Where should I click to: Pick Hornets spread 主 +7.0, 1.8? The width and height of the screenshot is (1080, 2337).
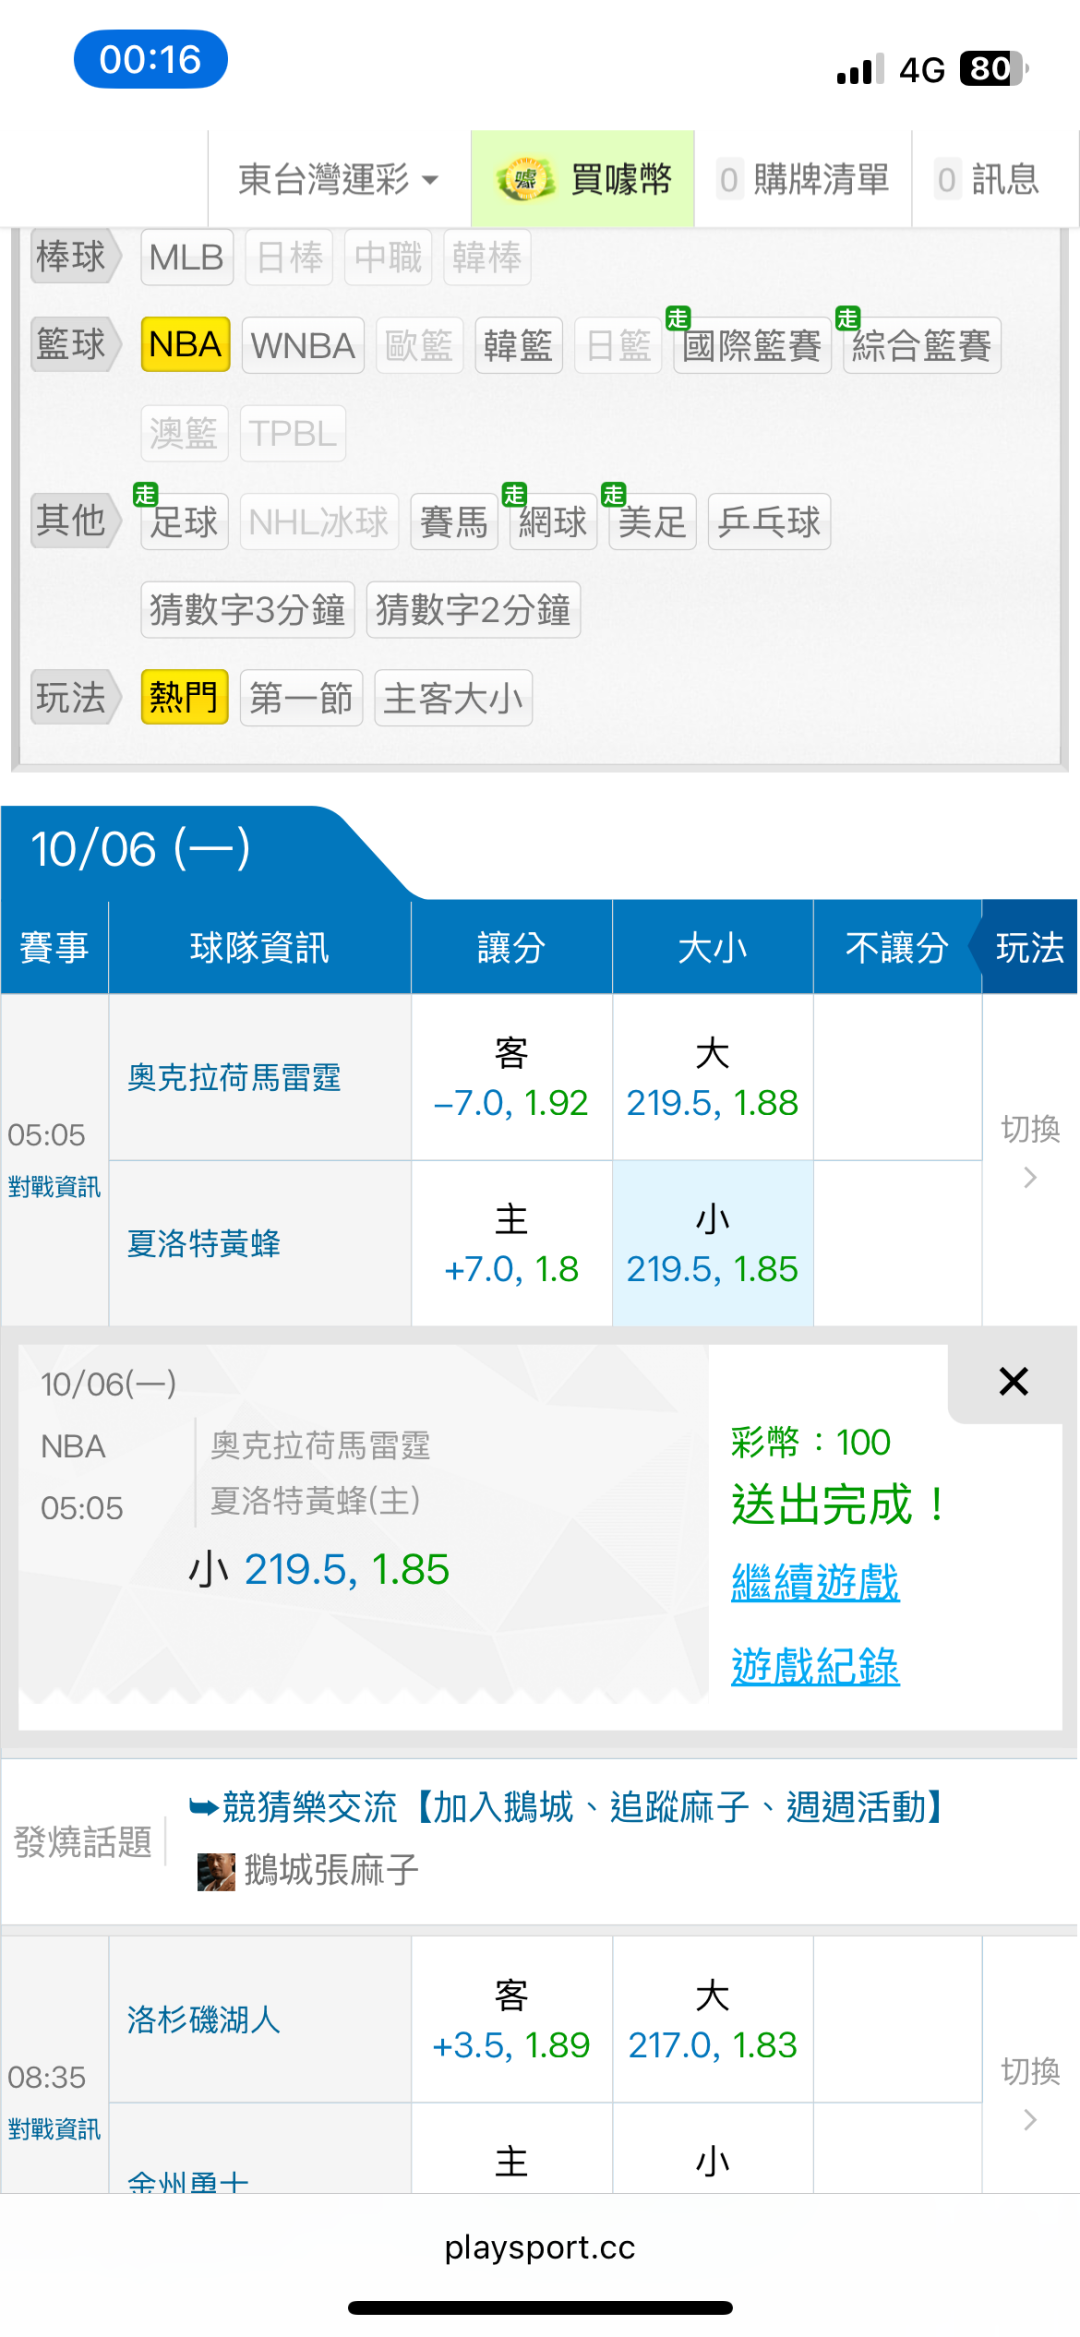click(x=511, y=1243)
